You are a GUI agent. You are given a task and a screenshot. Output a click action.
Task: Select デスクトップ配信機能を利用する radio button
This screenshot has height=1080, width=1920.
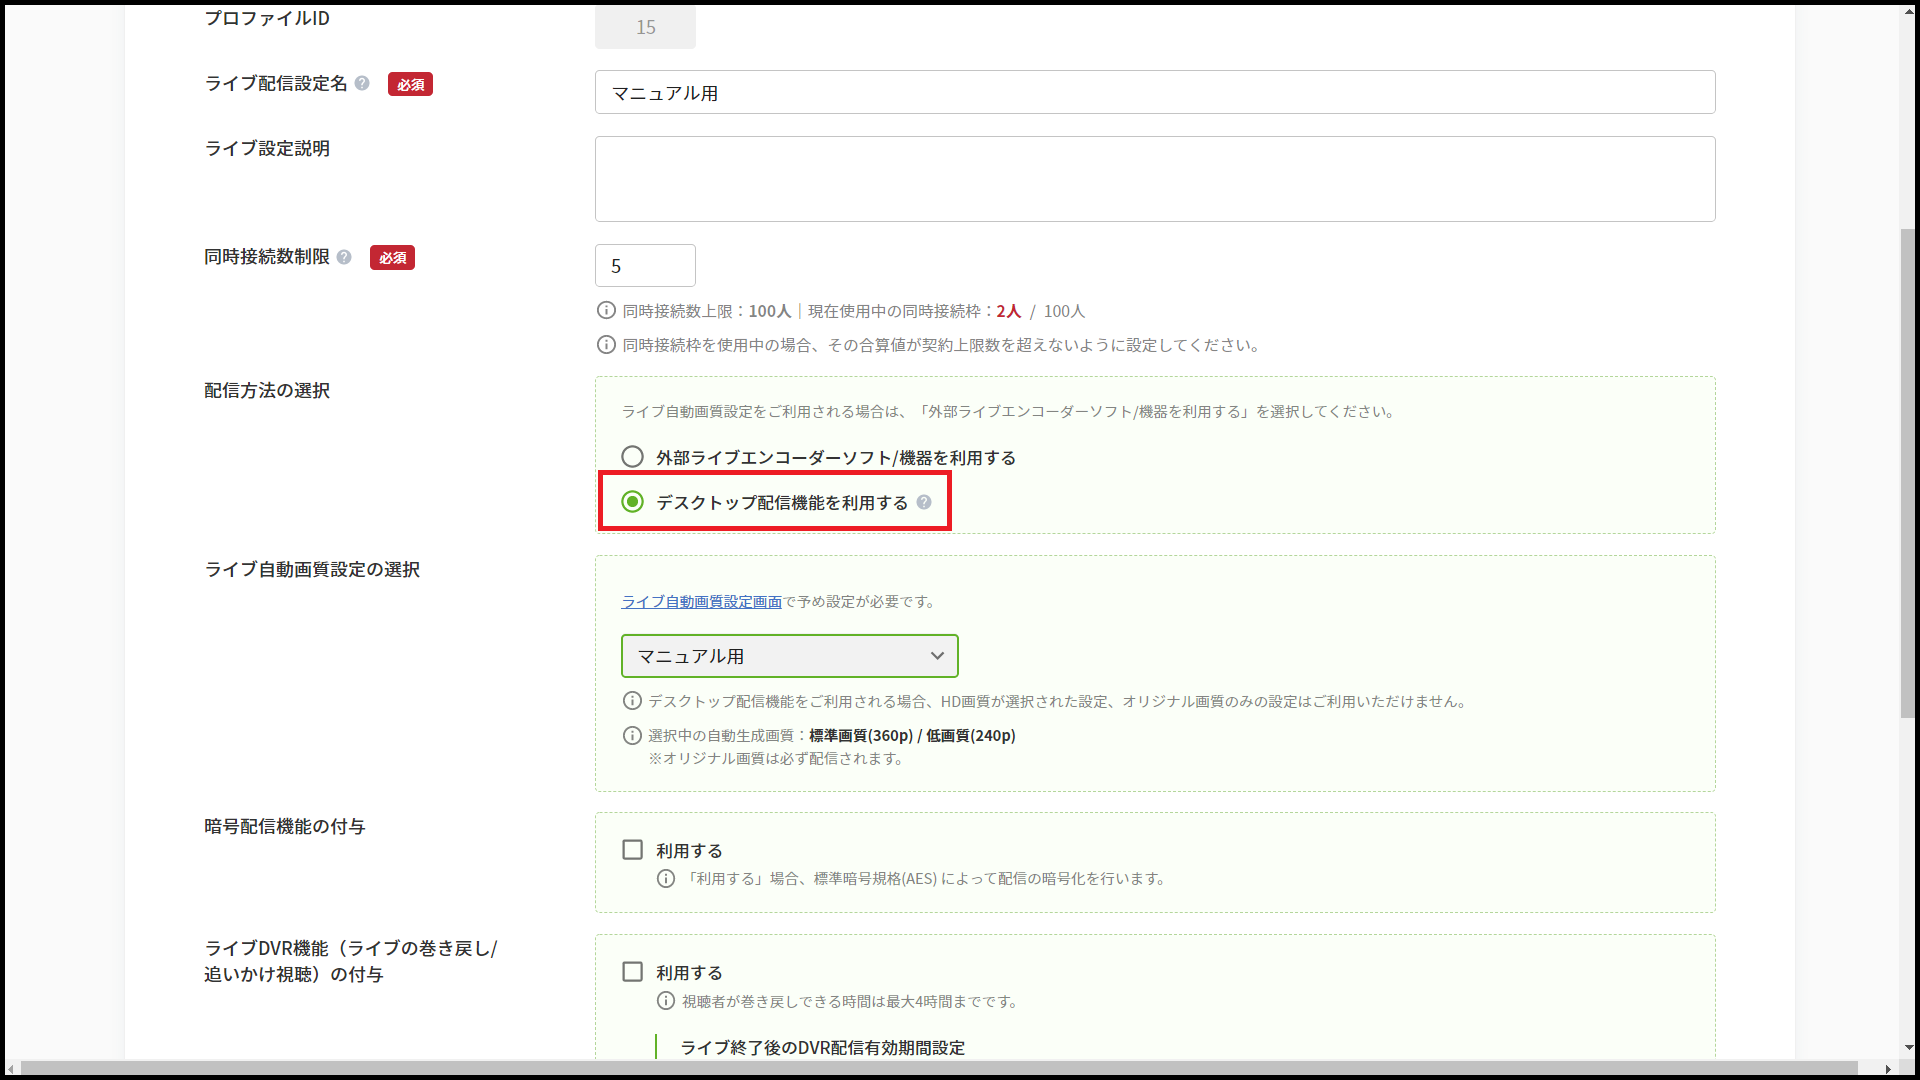tap(632, 502)
